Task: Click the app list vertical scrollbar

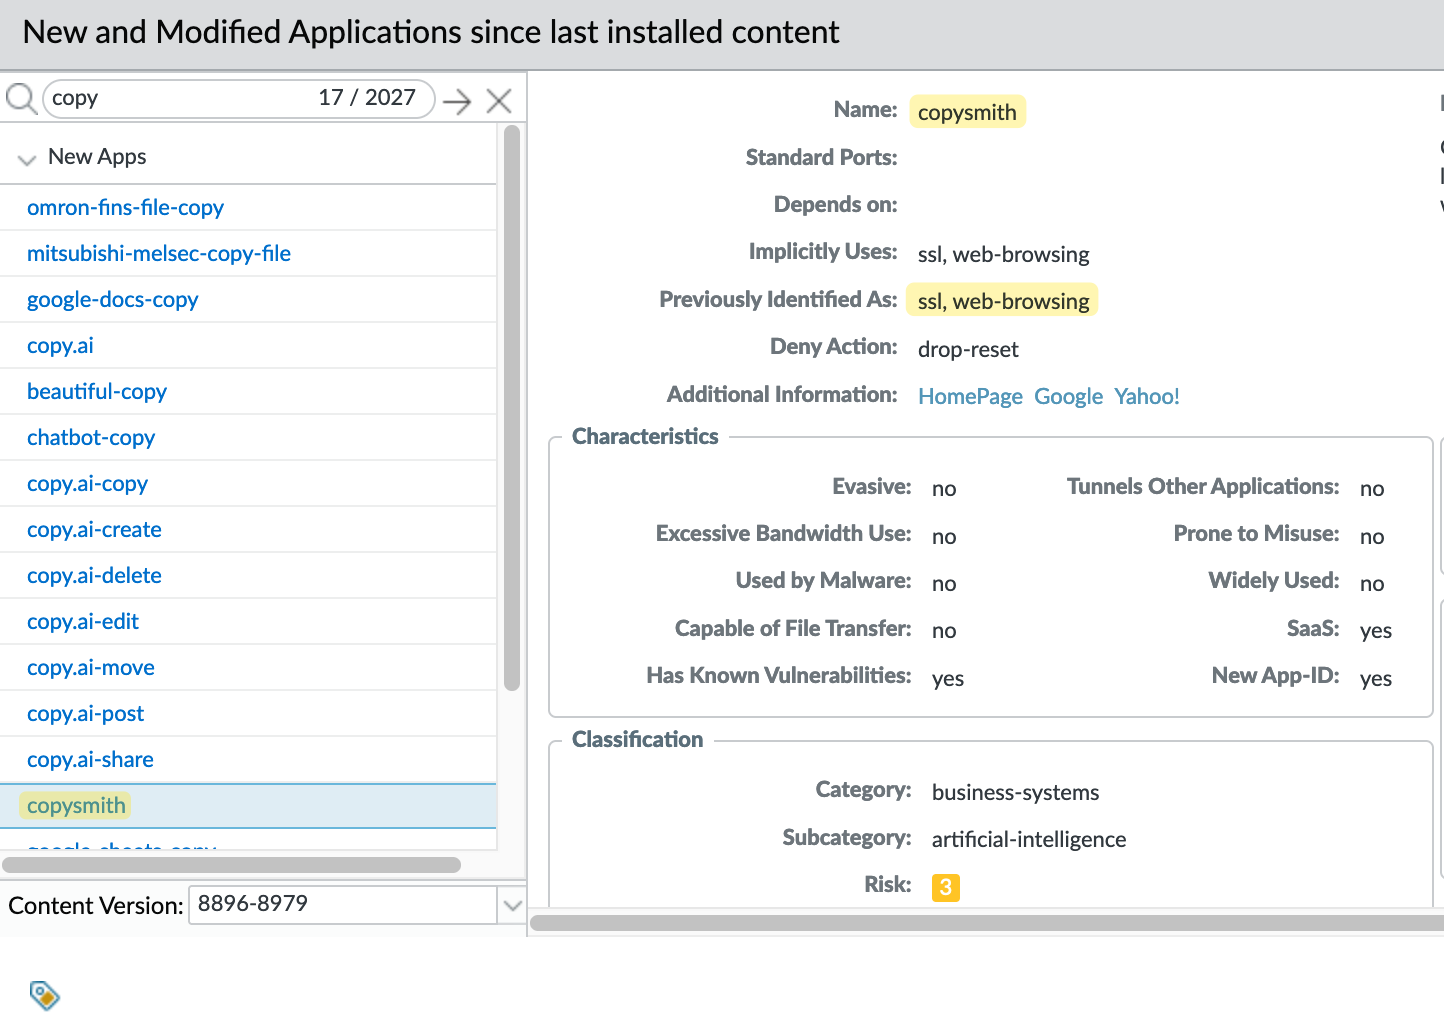Action: tap(512, 408)
